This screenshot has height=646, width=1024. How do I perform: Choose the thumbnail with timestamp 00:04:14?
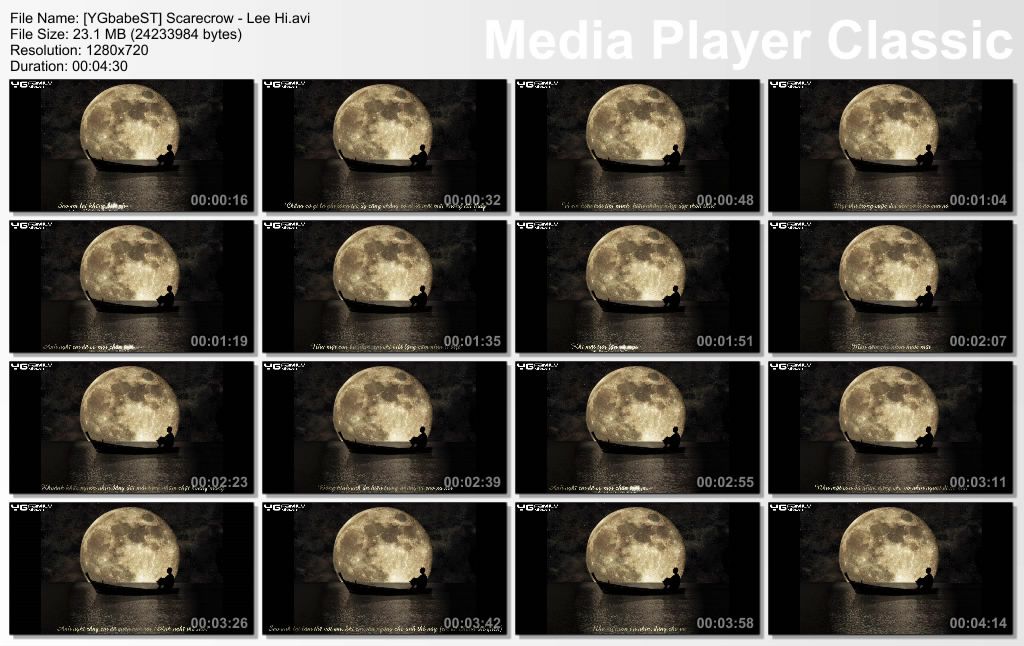[890, 568]
